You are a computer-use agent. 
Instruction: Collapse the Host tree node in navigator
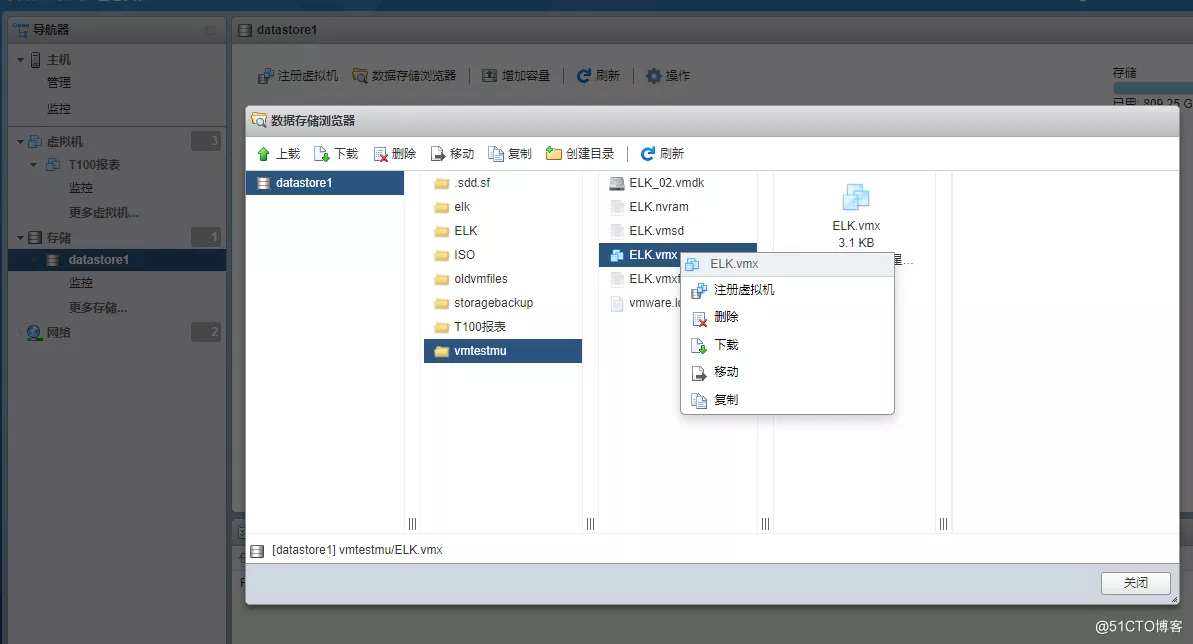tap(20, 60)
